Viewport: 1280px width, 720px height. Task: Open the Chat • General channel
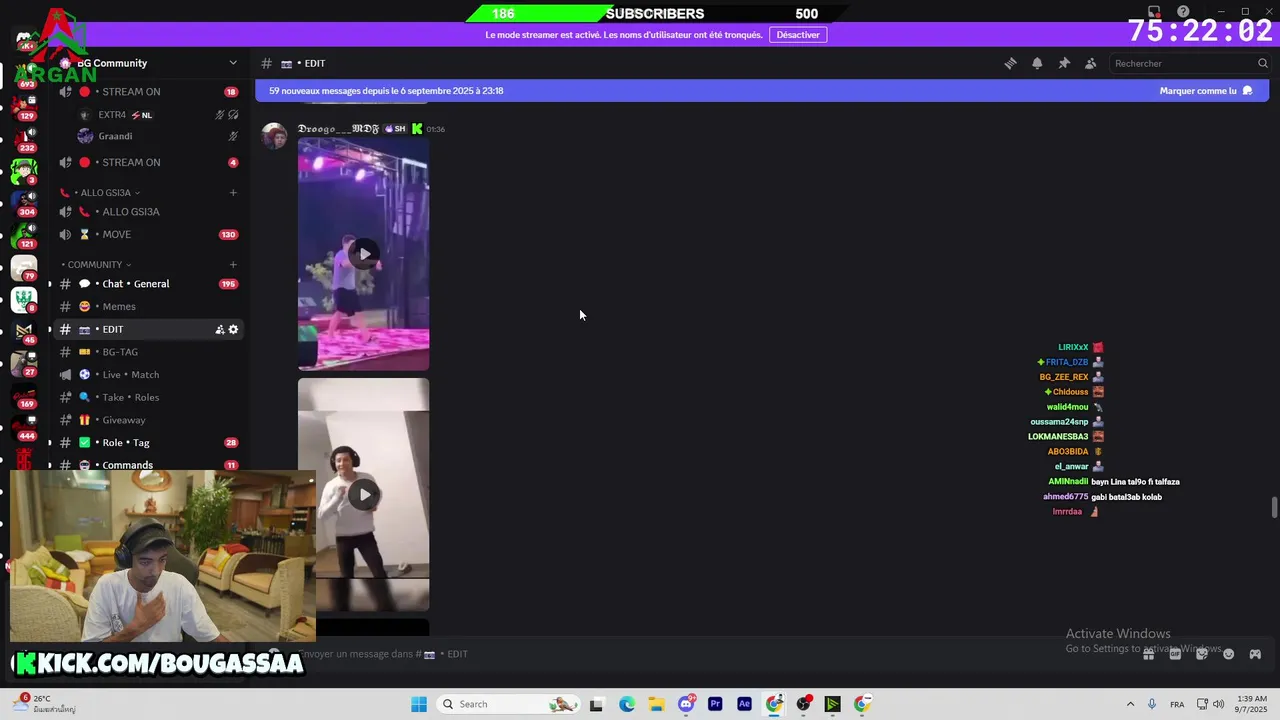tap(150, 284)
